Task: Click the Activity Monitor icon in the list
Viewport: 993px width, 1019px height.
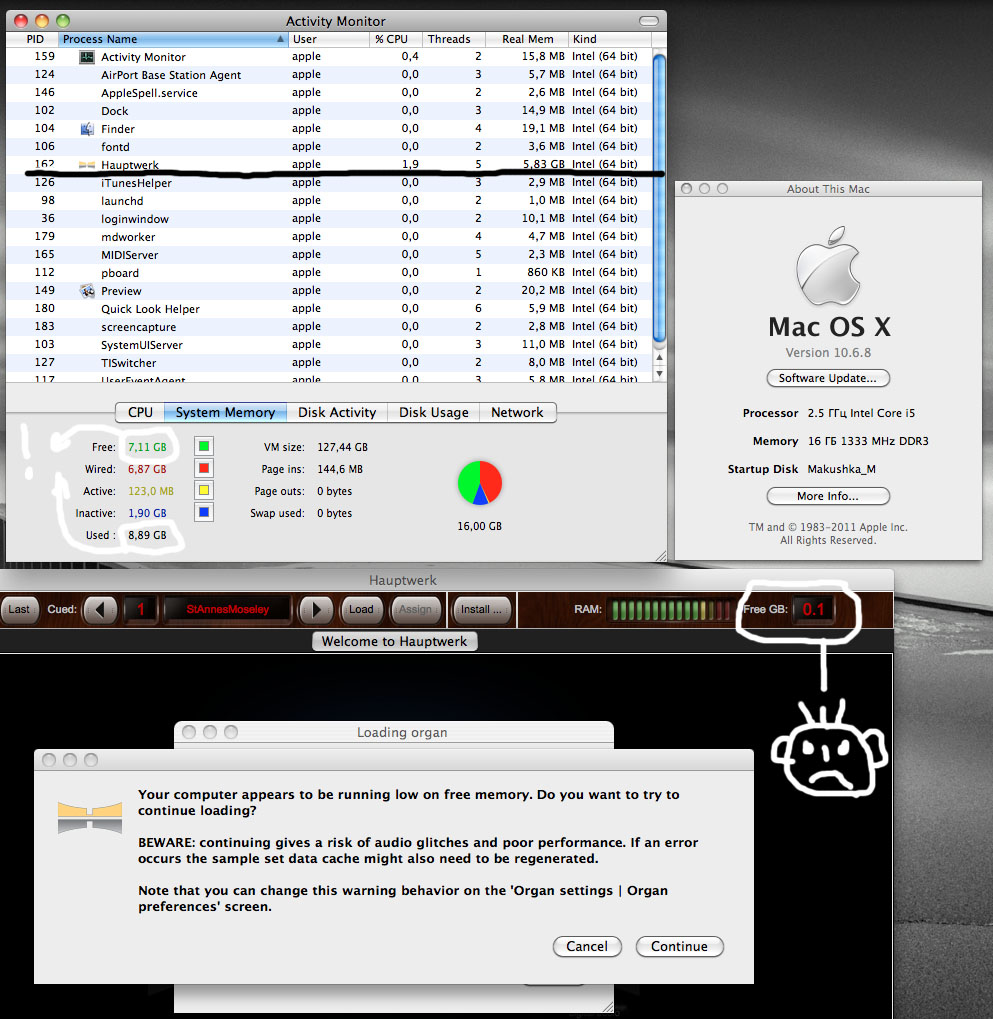Action: (86, 56)
